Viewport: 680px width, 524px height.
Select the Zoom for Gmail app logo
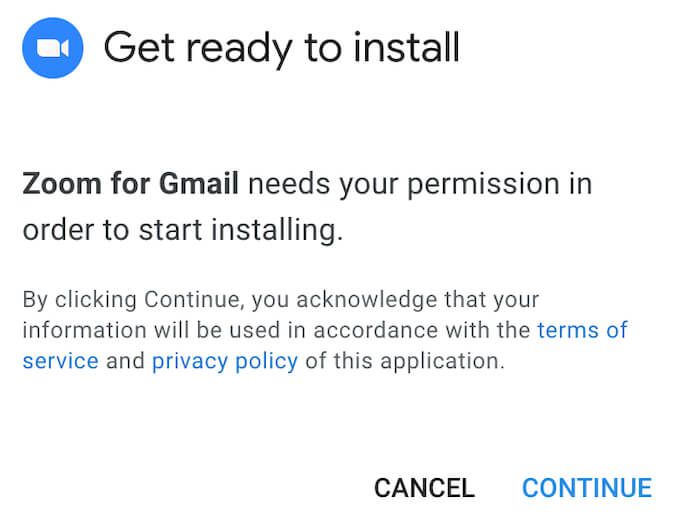tap(52, 48)
